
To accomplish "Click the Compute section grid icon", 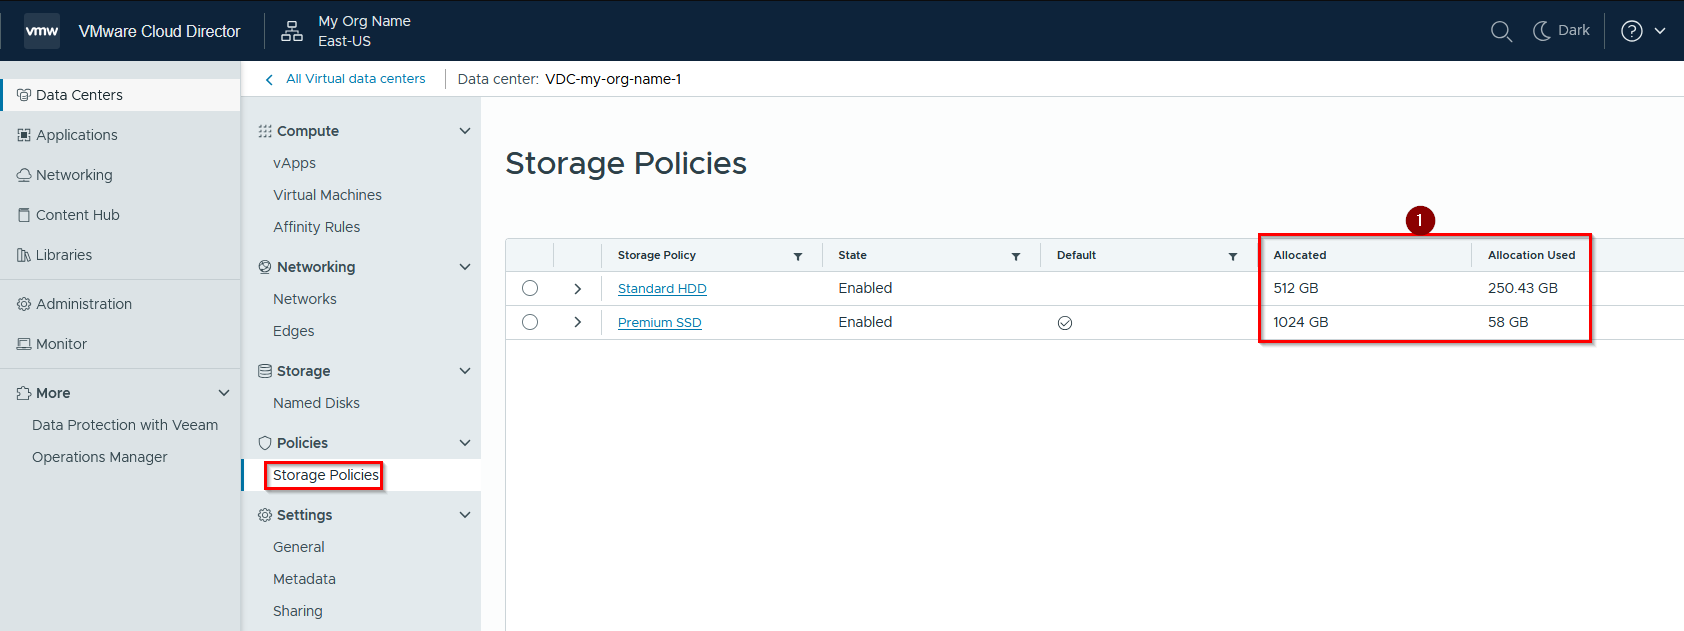I will [265, 131].
